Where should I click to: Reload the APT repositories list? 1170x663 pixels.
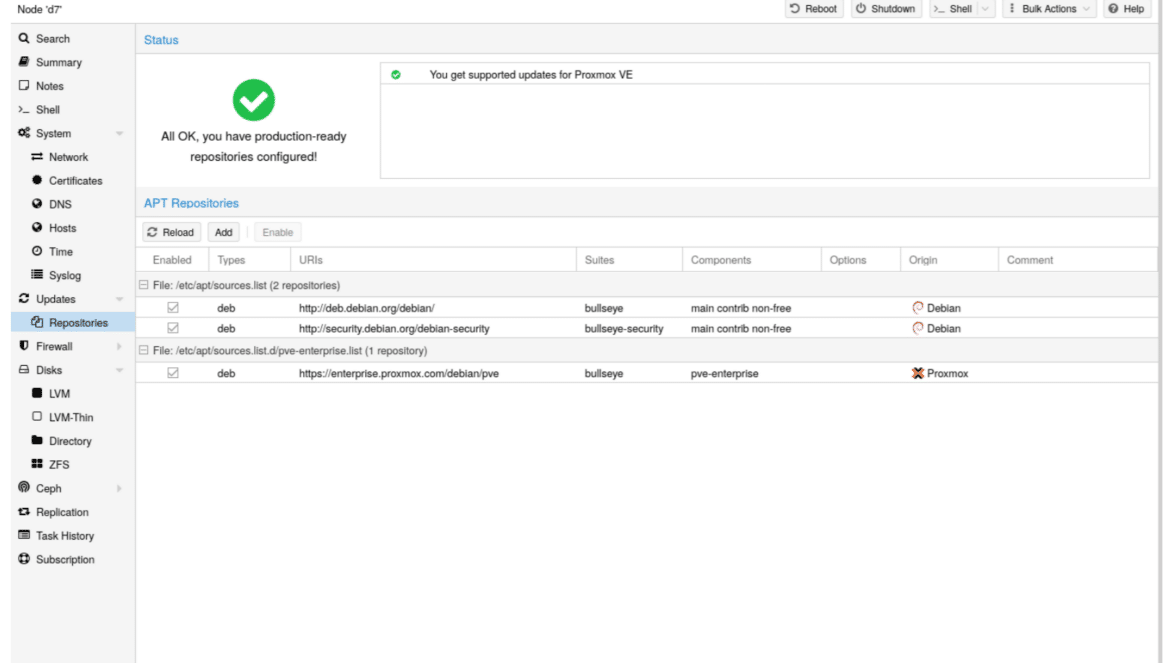click(x=171, y=232)
